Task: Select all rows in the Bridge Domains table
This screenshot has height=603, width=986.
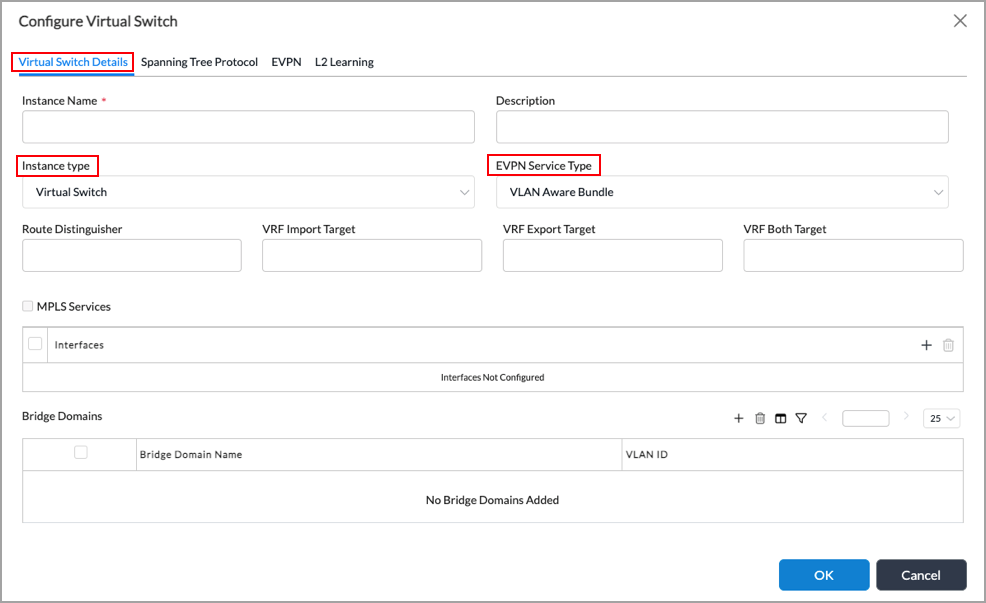Action: tap(79, 453)
